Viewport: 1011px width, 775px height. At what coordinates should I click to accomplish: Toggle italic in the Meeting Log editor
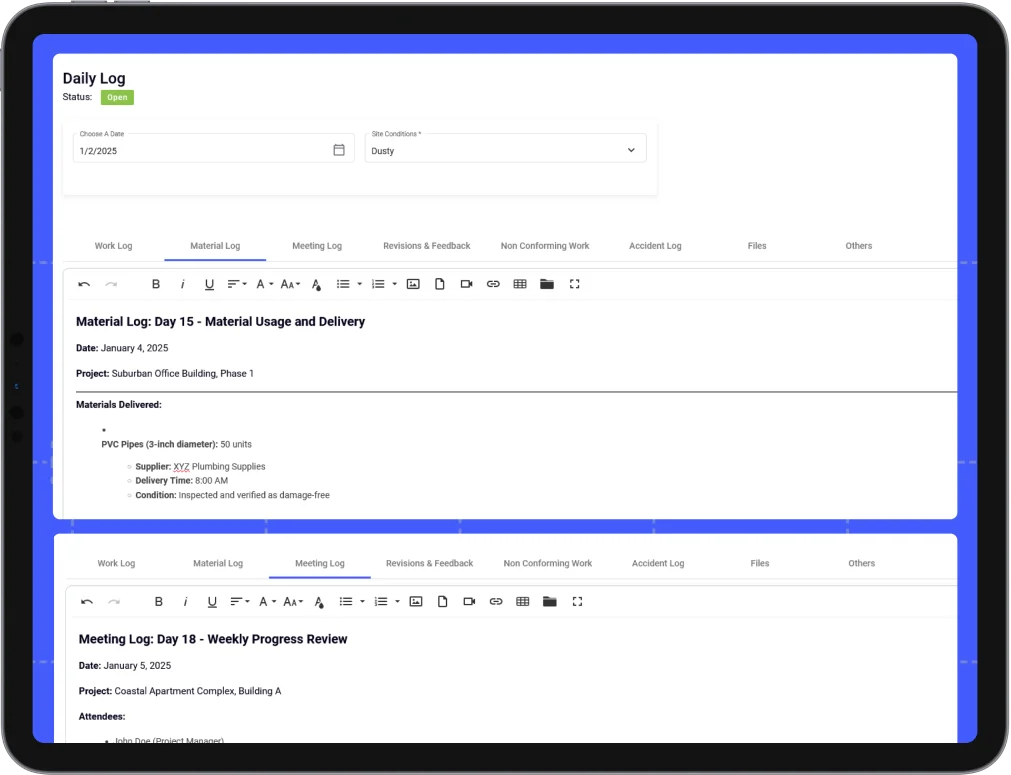186,602
